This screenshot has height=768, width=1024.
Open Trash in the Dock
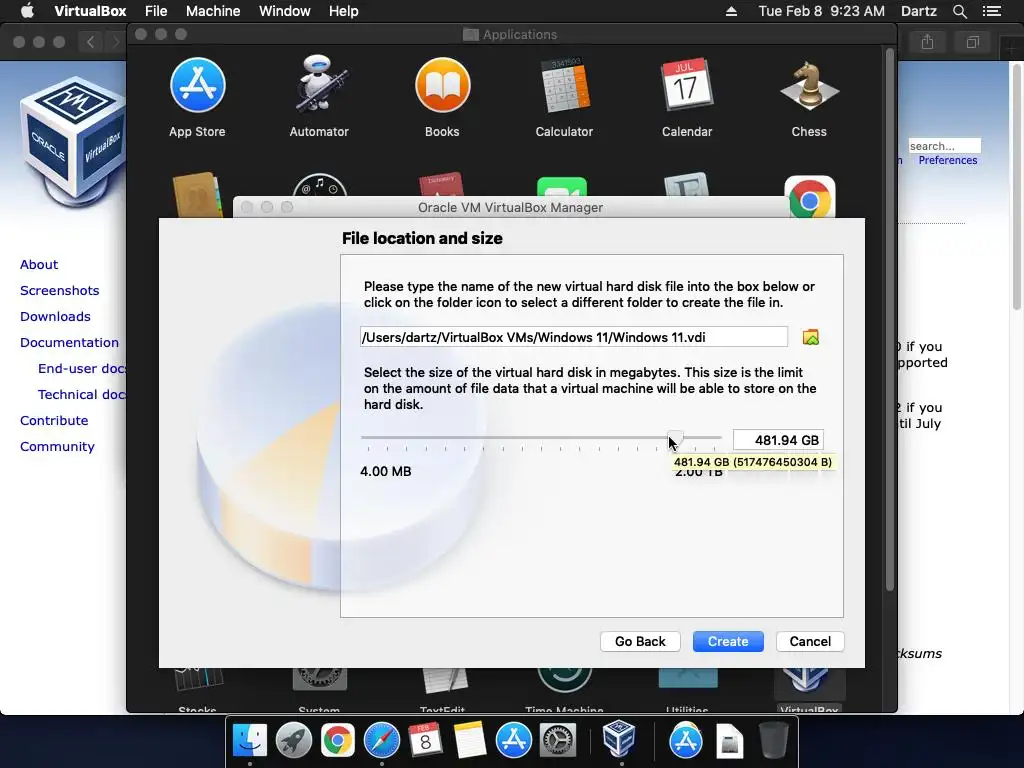(x=773, y=741)
